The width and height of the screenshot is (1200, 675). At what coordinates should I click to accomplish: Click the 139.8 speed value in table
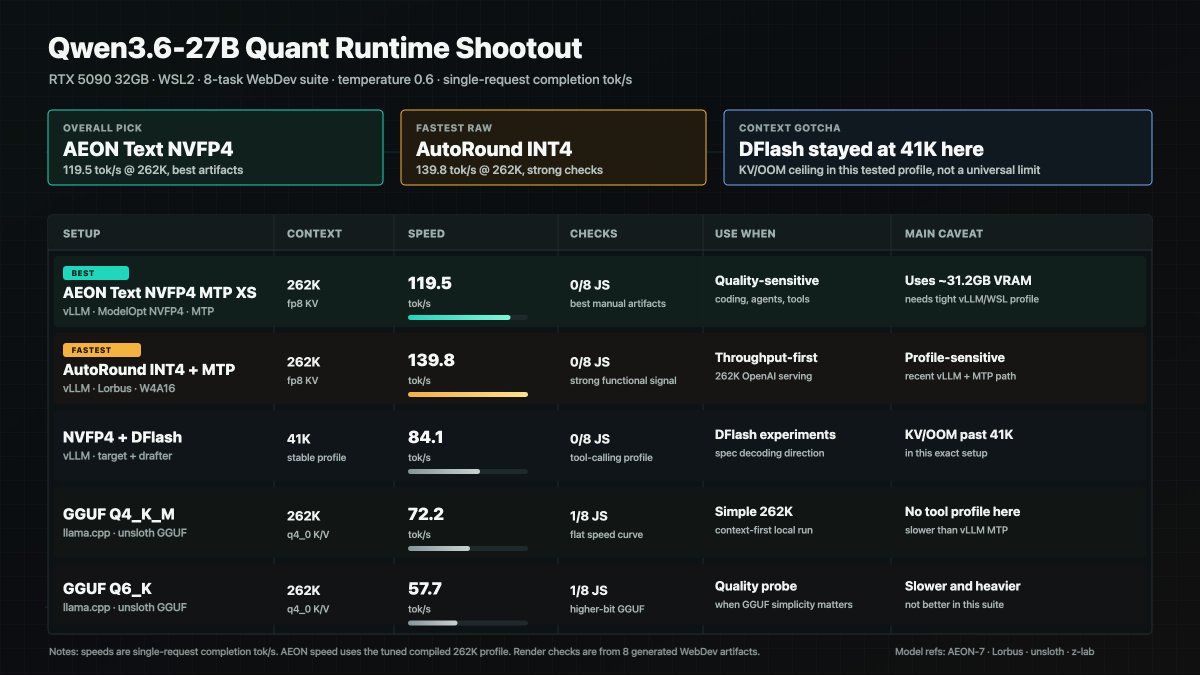tap(431, 360)
